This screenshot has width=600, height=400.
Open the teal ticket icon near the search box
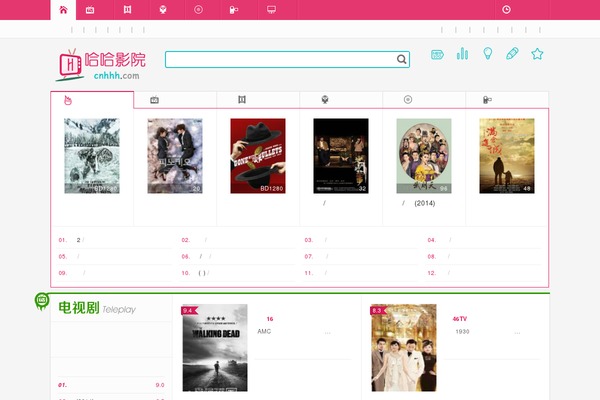(437, 55)
